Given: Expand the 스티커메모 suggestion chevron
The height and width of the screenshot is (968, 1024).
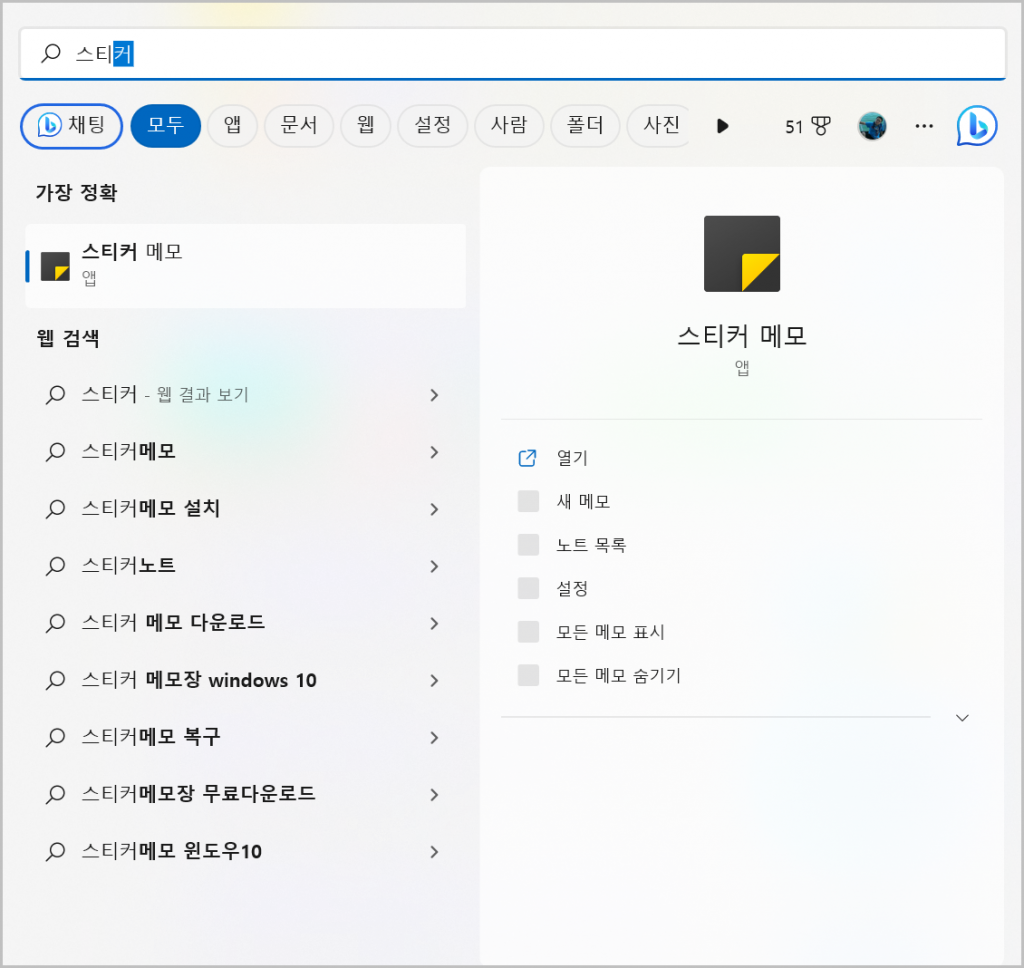Looking at the screenshot, I should 434,452.
